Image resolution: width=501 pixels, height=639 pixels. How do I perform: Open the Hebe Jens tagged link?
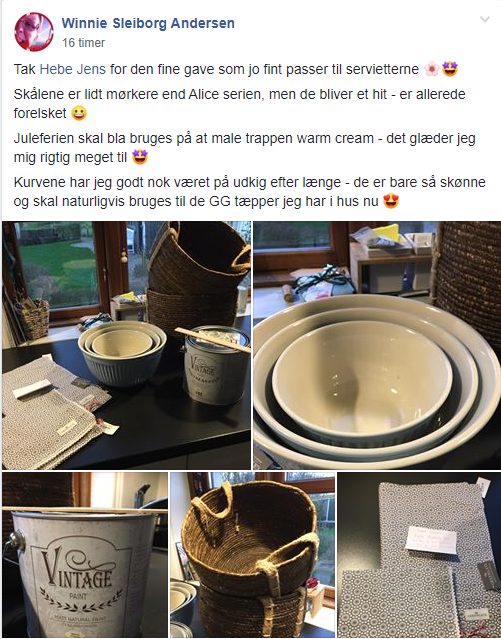pyautogui.click(x=73, y=69)
